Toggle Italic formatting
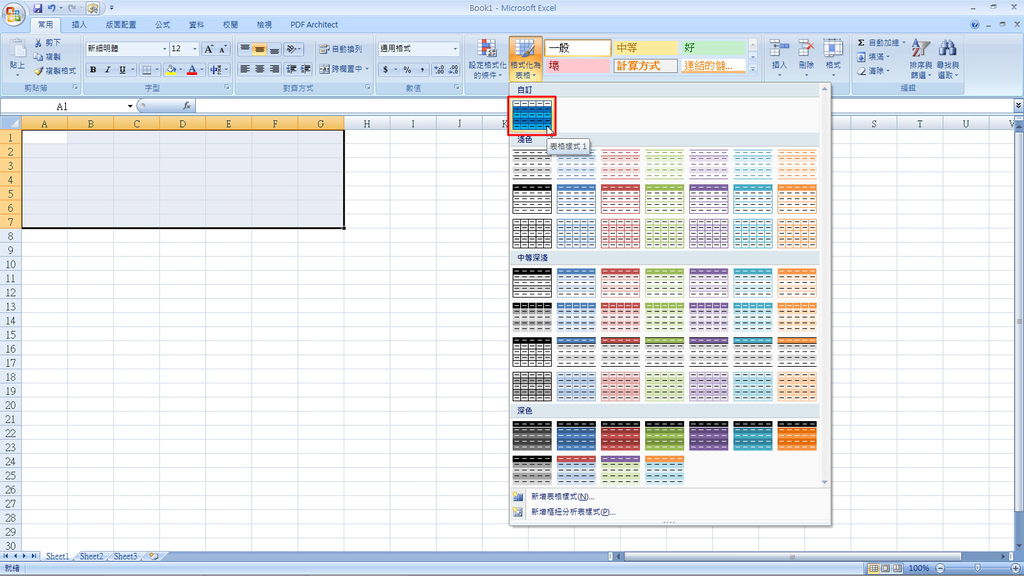Image resolution: width=1024 pixels, height=576 pixels. click(x=107, y=69)
